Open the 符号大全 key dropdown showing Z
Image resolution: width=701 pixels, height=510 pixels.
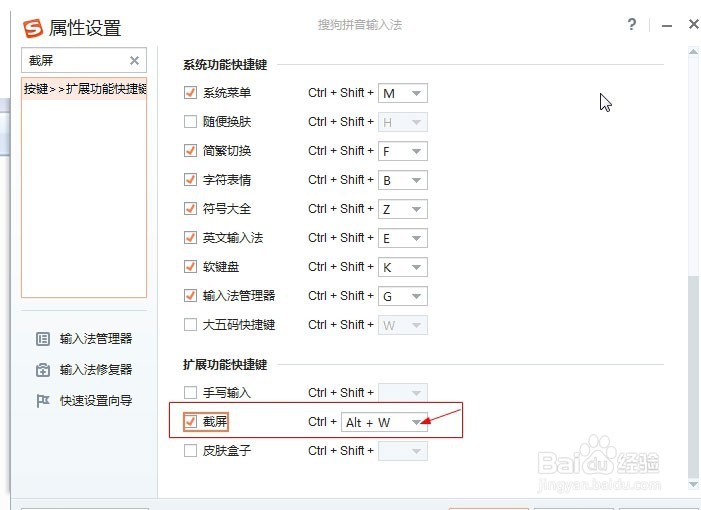coord(403,209)
